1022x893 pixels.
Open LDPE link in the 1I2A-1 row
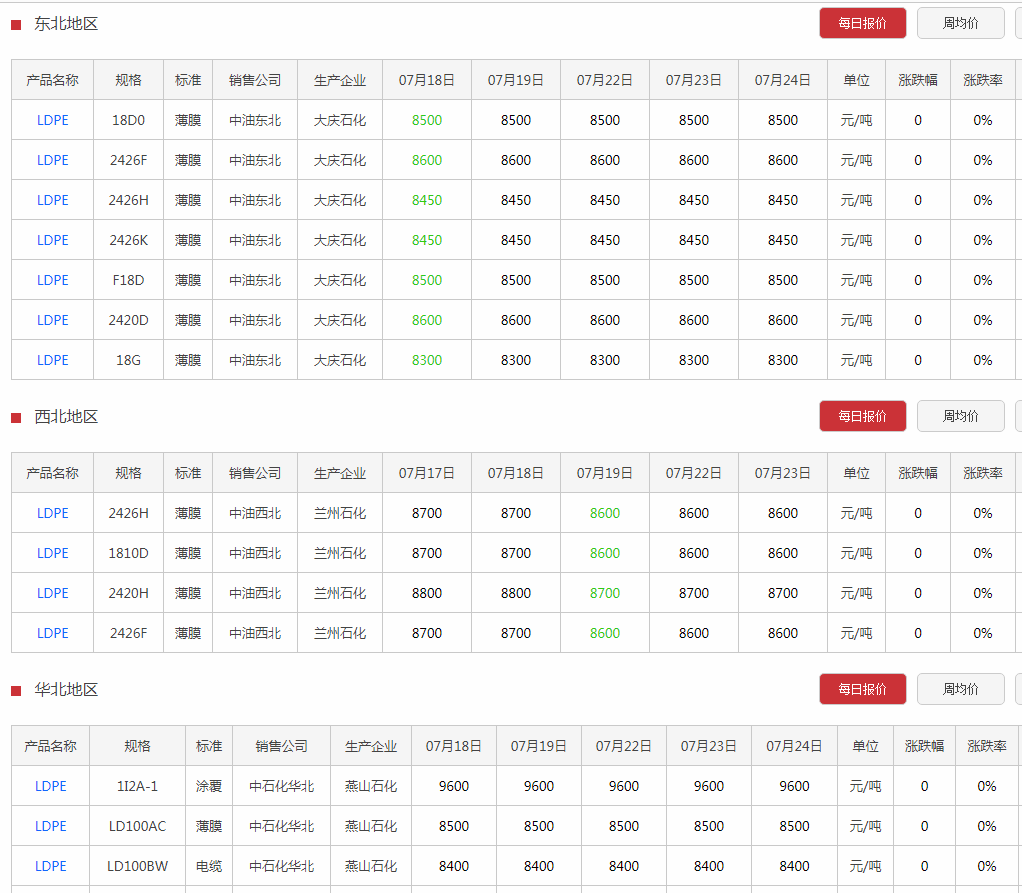click(x=51, y=787)
